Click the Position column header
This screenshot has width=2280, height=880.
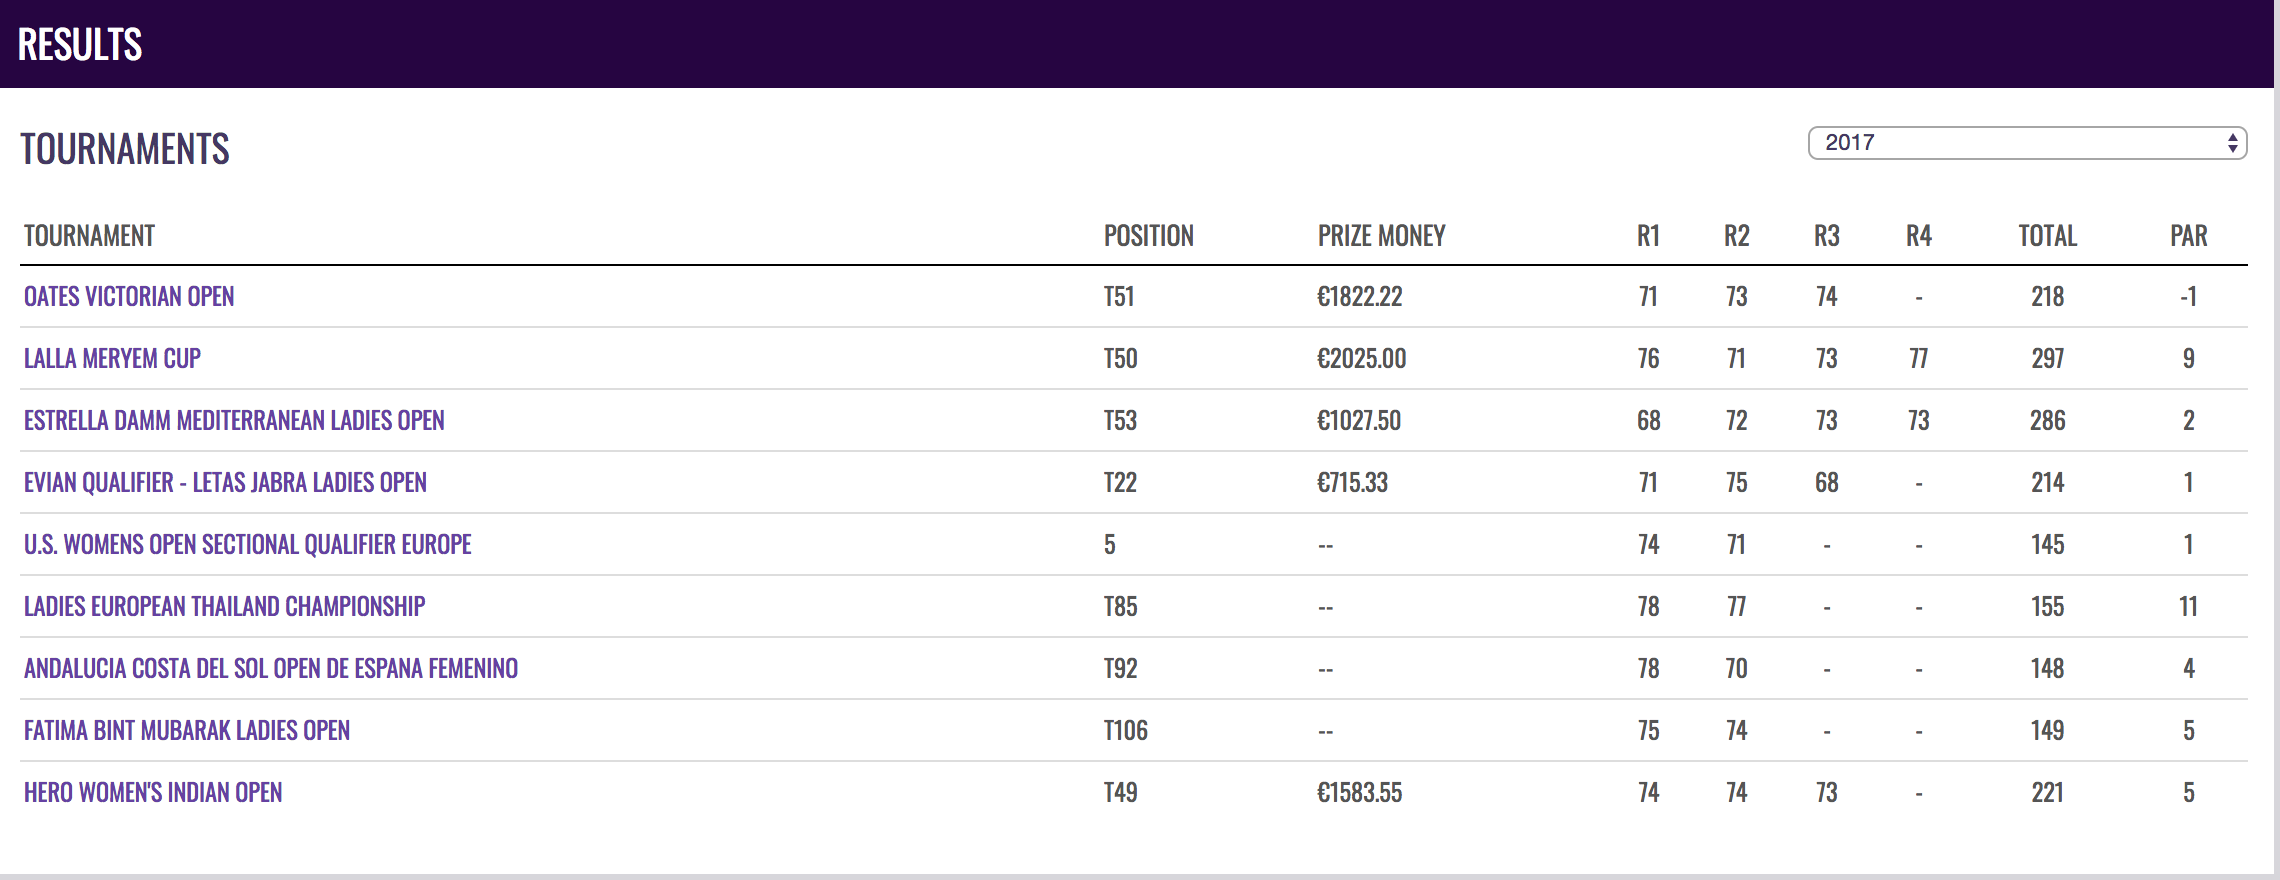tap(1148, 236)
